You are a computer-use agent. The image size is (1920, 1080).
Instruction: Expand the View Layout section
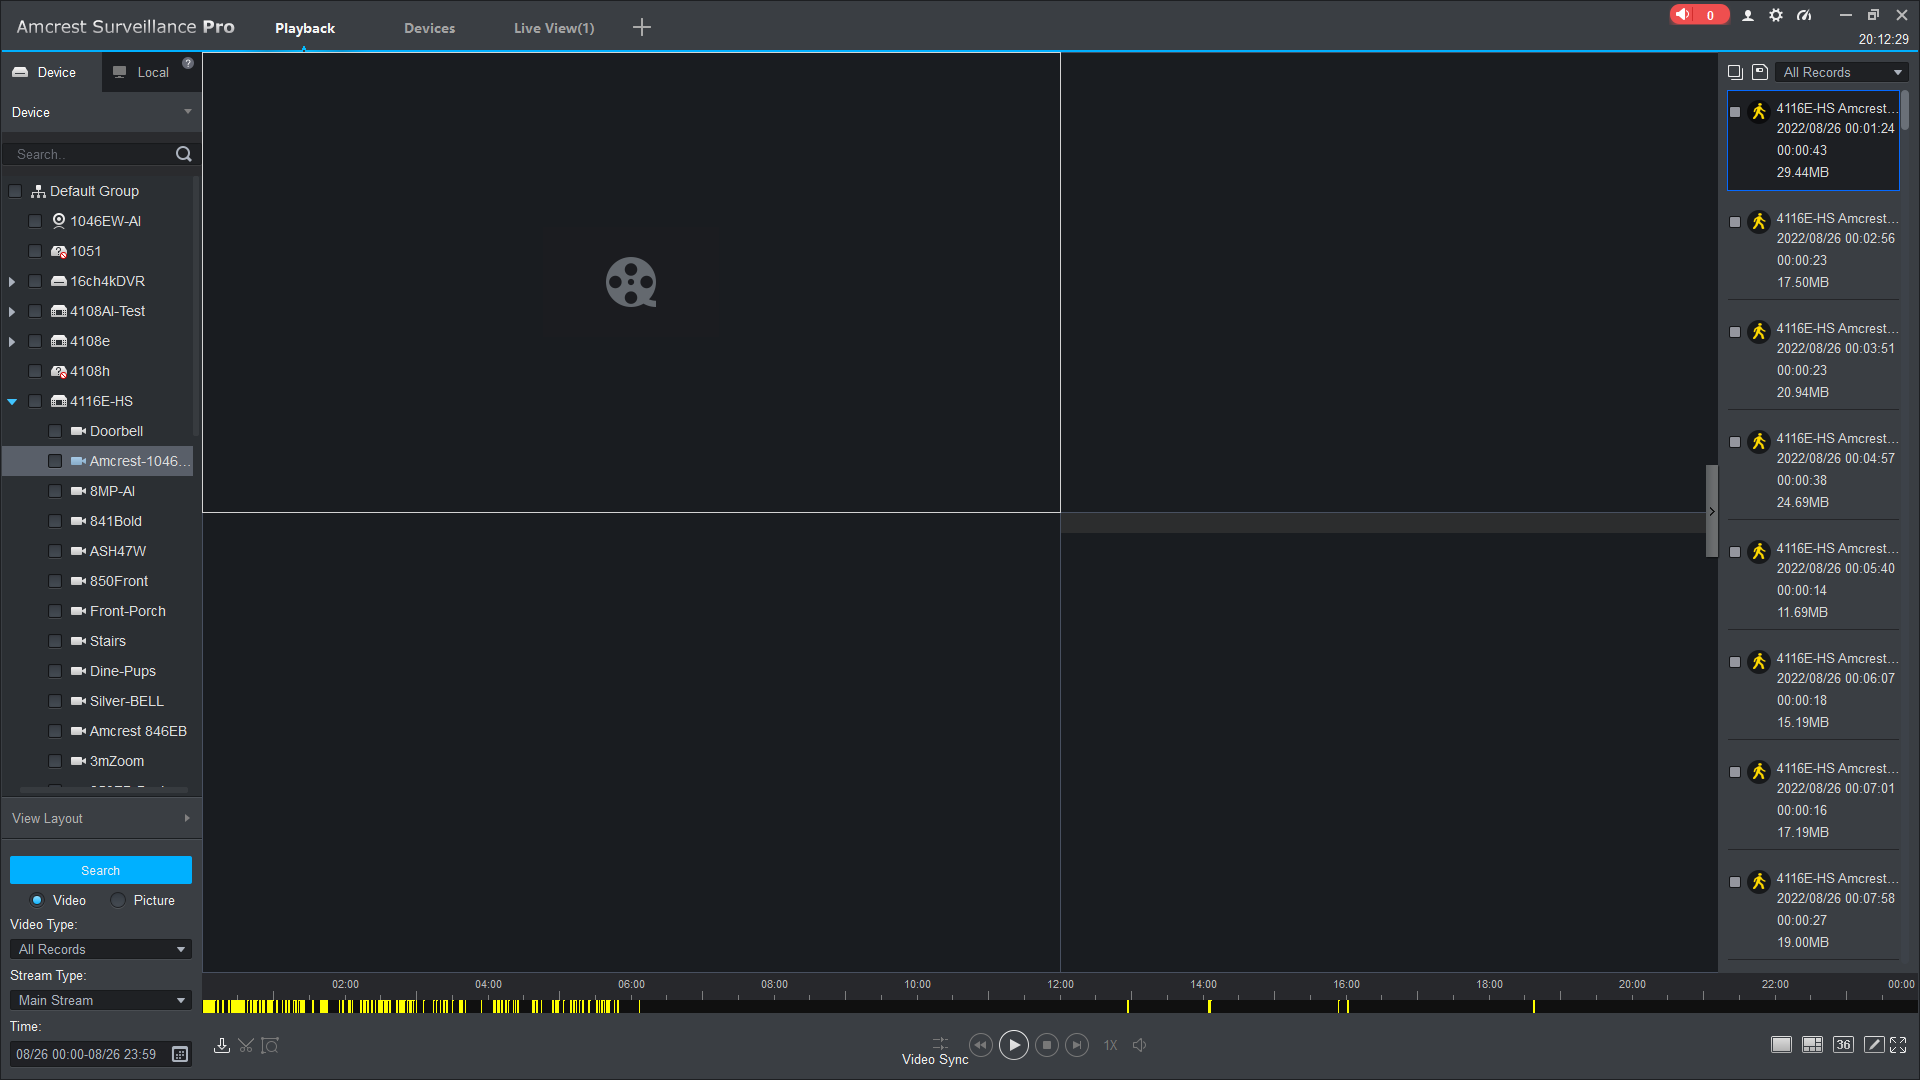100,818
